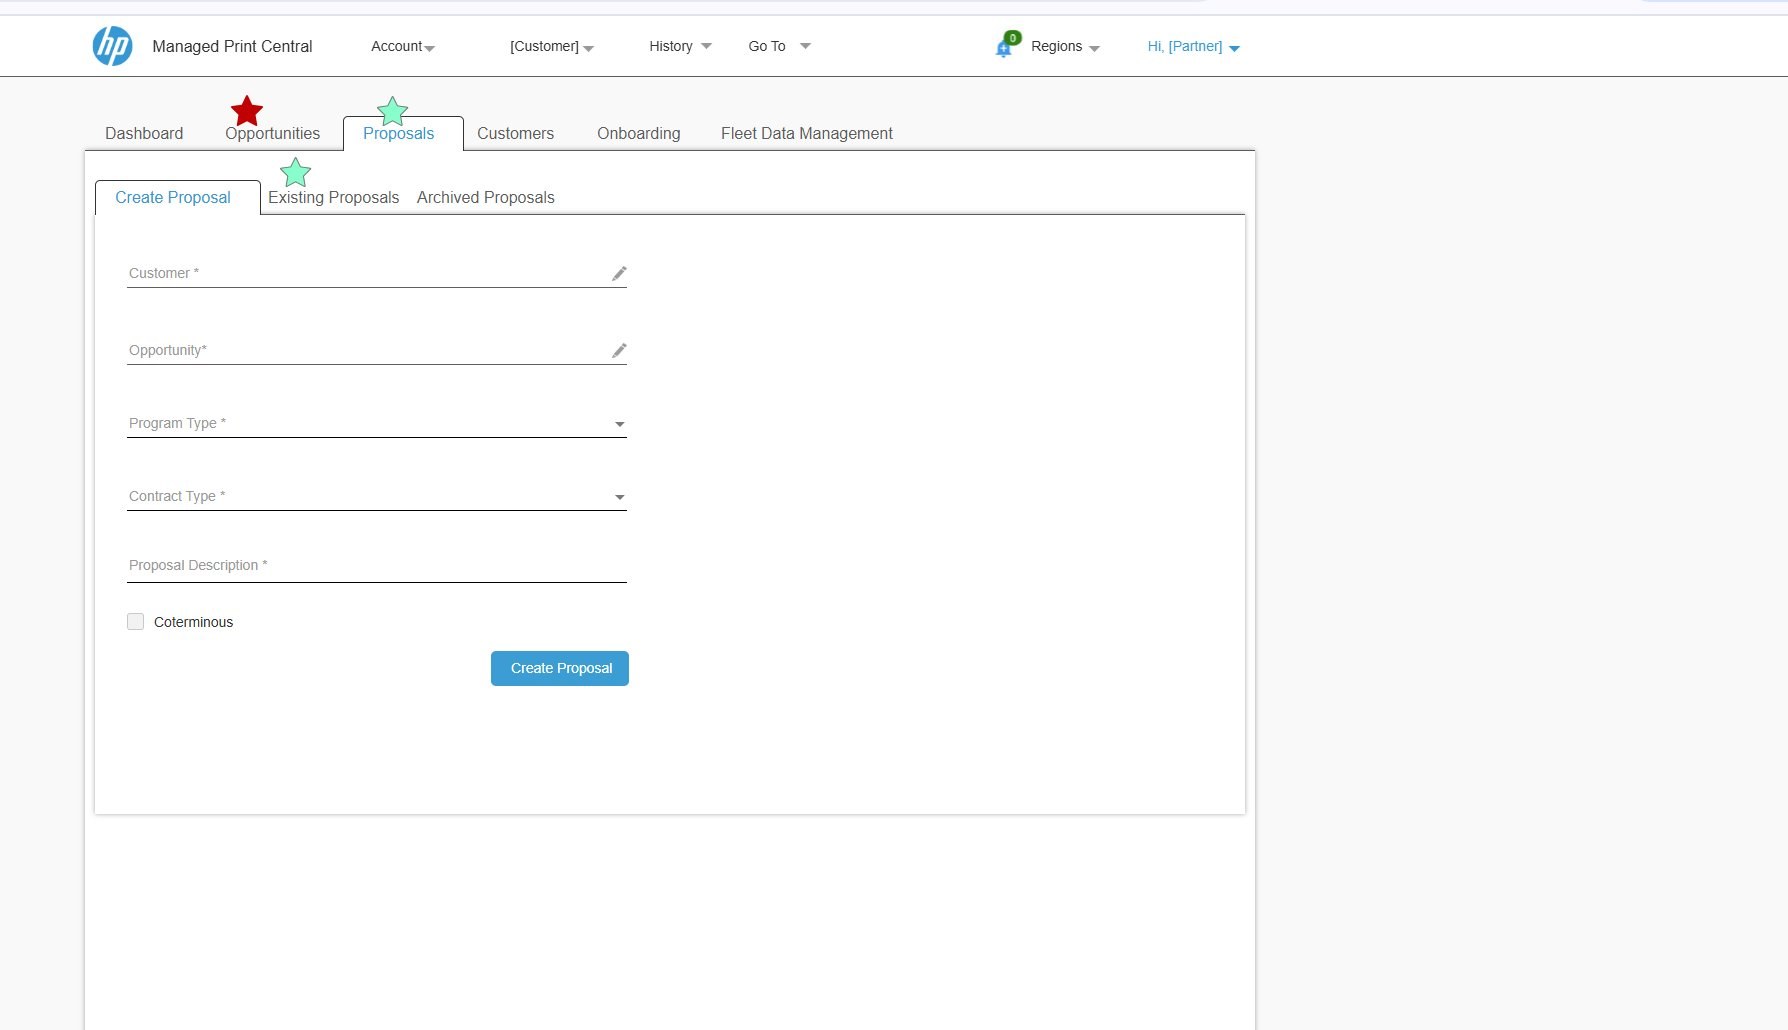Click the pencil icon in Opportunity field
The image size is (1788, 1030).
pos(619,350)
